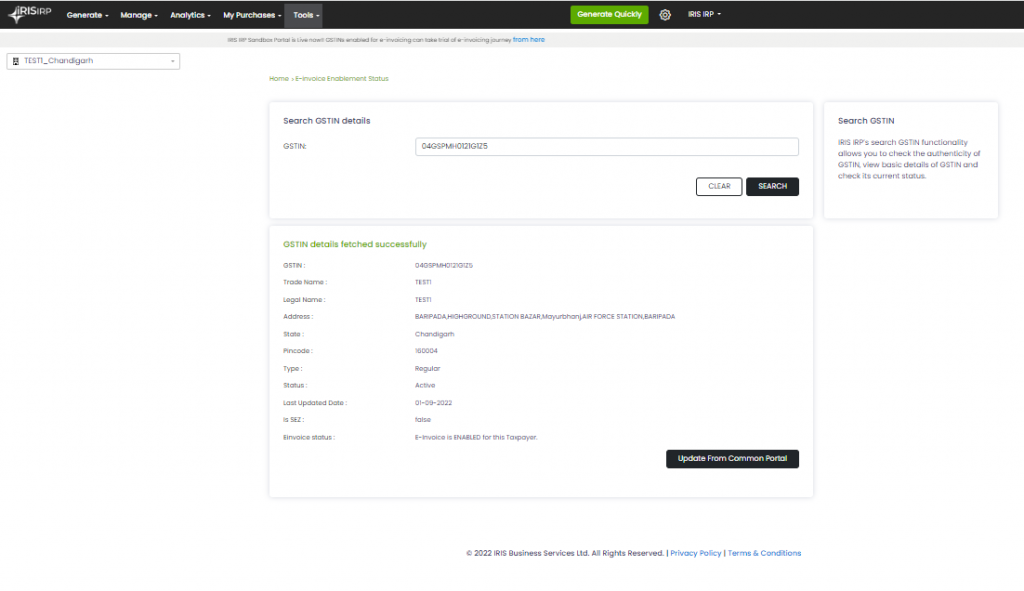1024x591 pixels.
Task: Expand the Analytics menu
Action: point(189,15)
